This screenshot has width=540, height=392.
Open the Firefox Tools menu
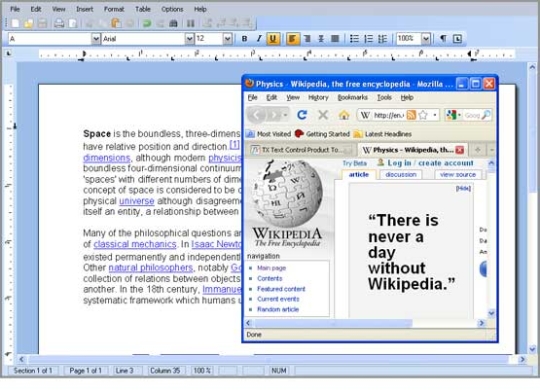tap(384, 97)
